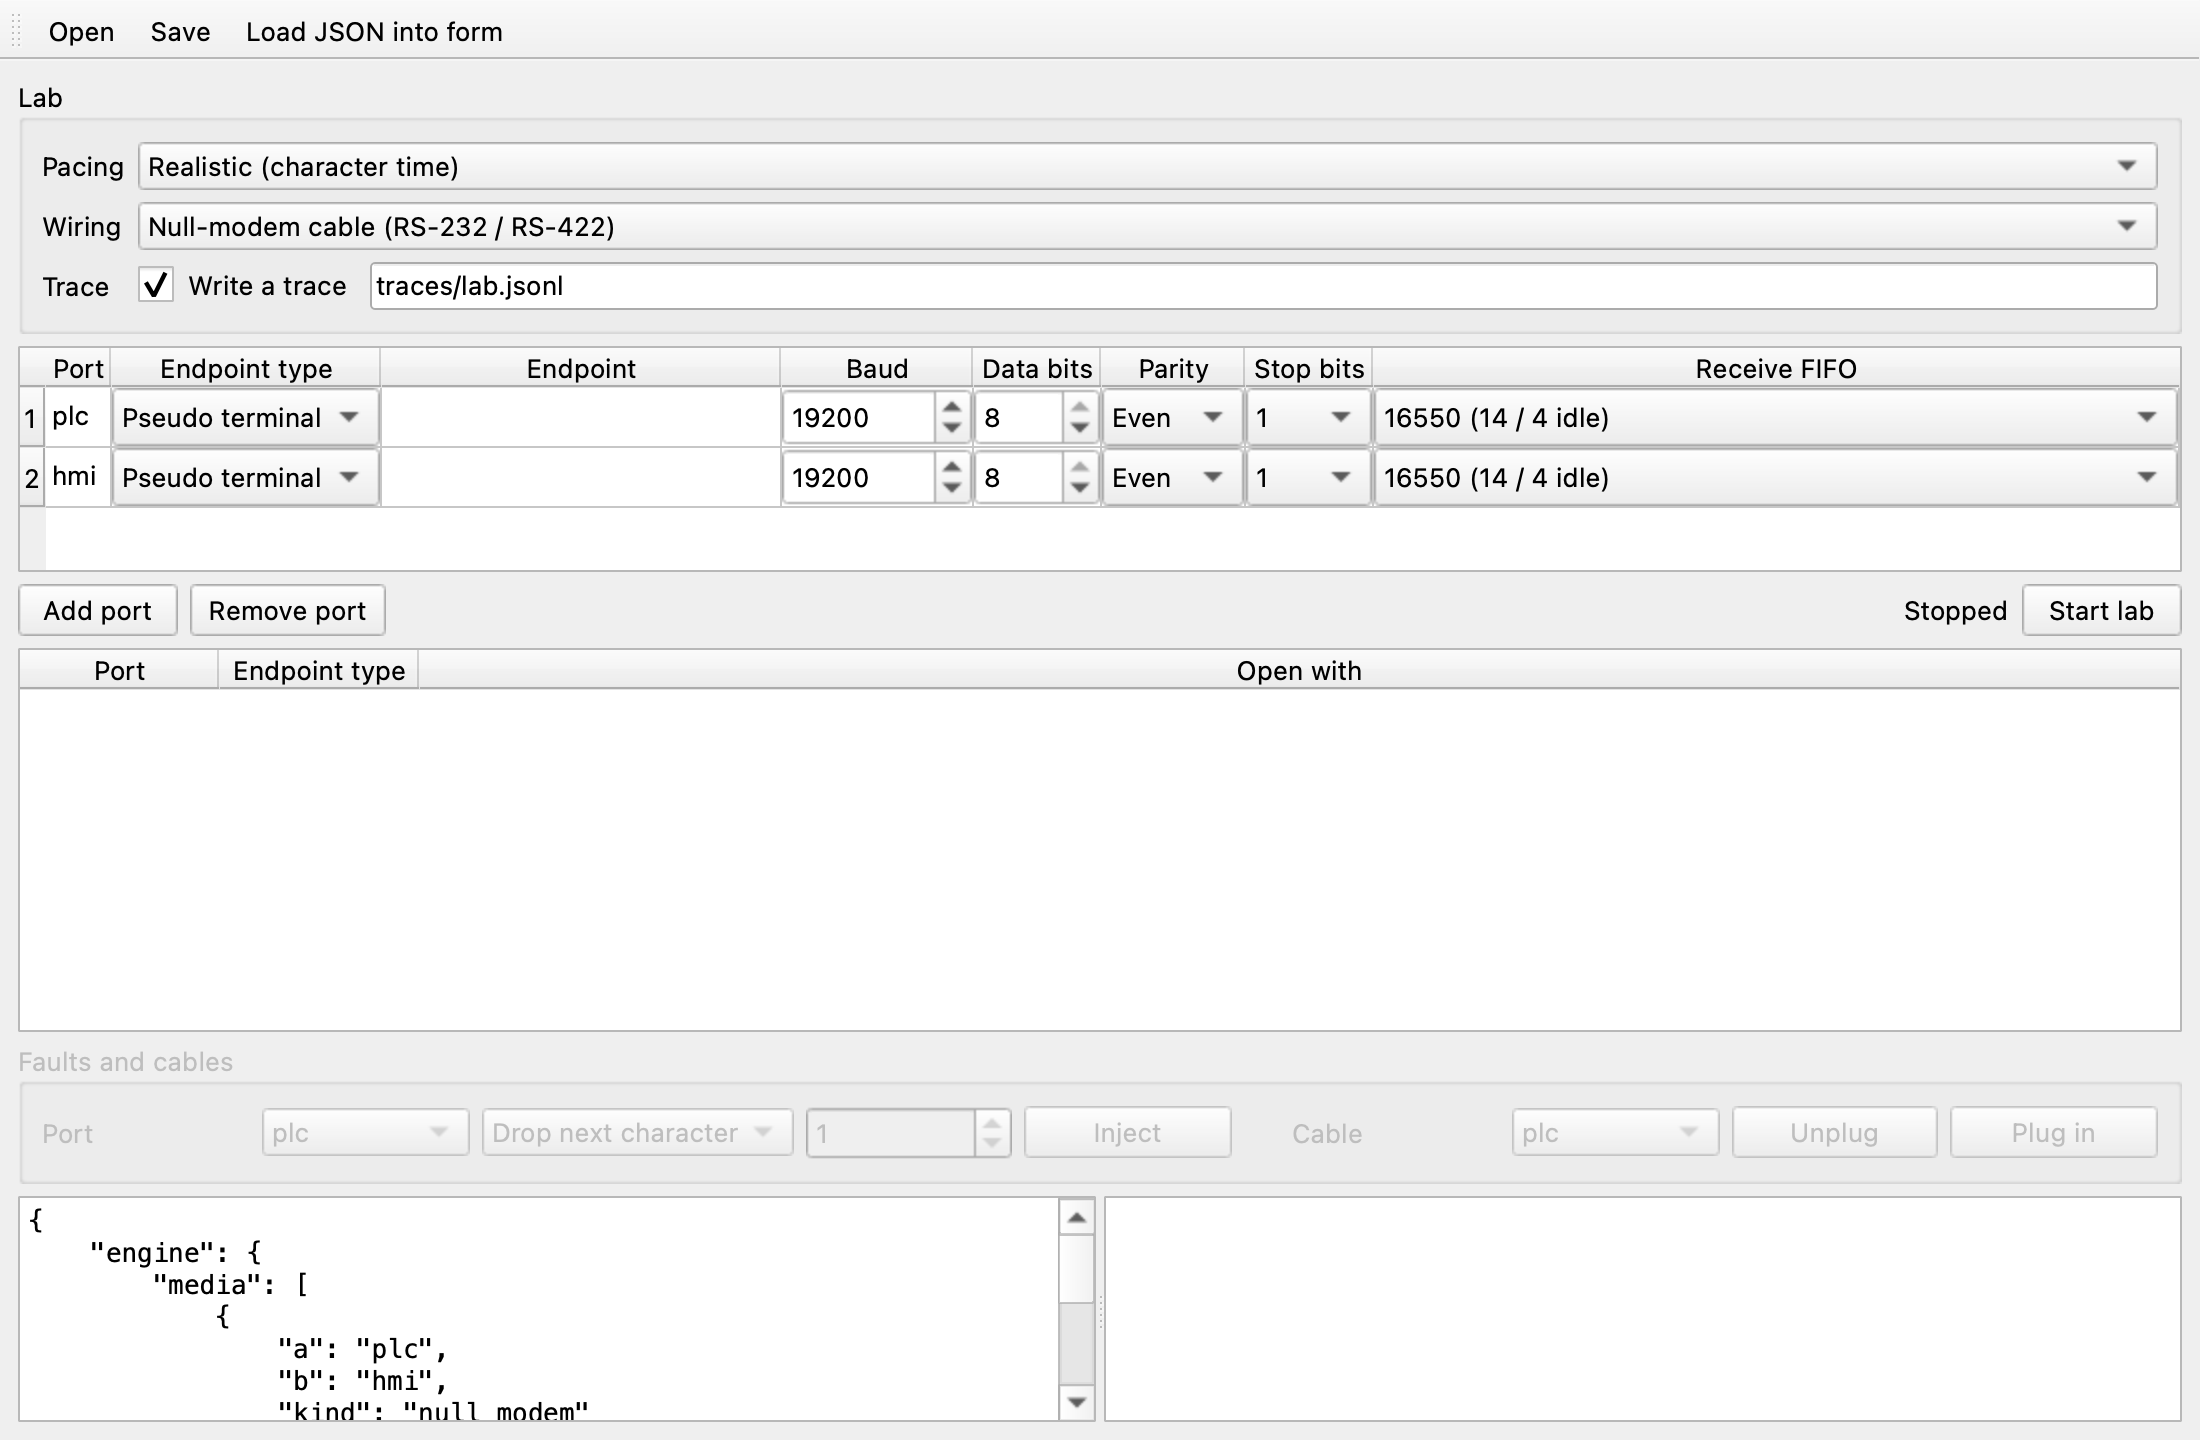Open plc row Parity dropdown
Viewport: 2200px width, 1440px height.
[x=1172, y=417]
